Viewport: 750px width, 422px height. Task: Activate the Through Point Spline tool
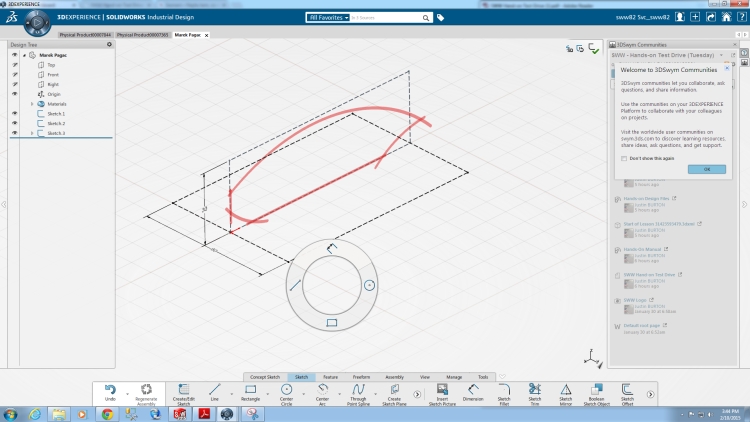(358, 391)
